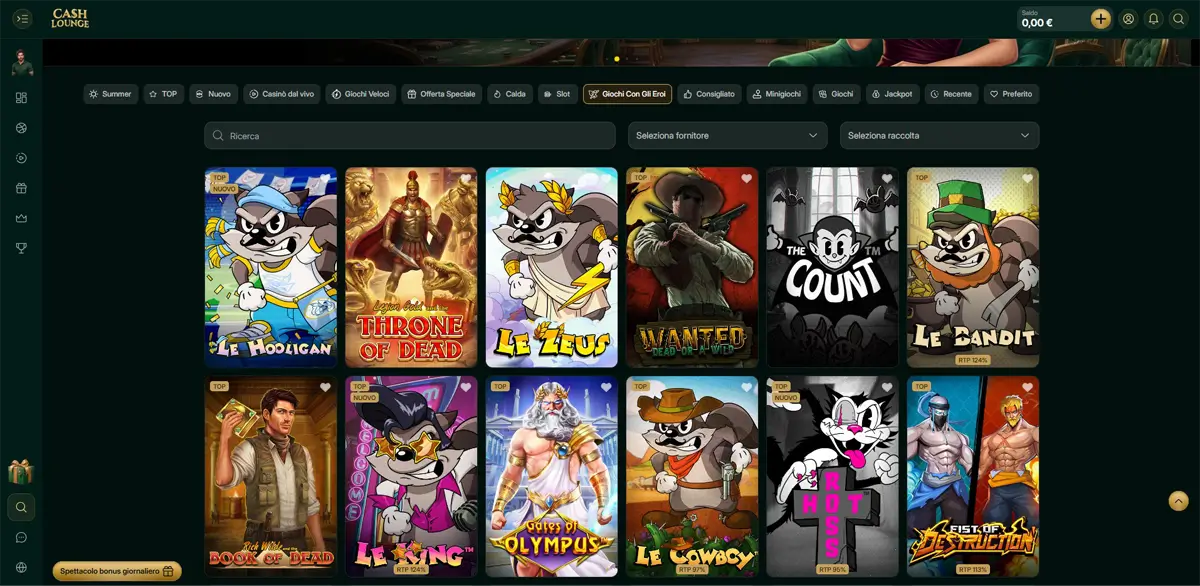The width and height of the screenshot is (1200, 586).
Task: Open the sports ball icon in sidebar
Action: pyautogui.click(x=22, y=128)
